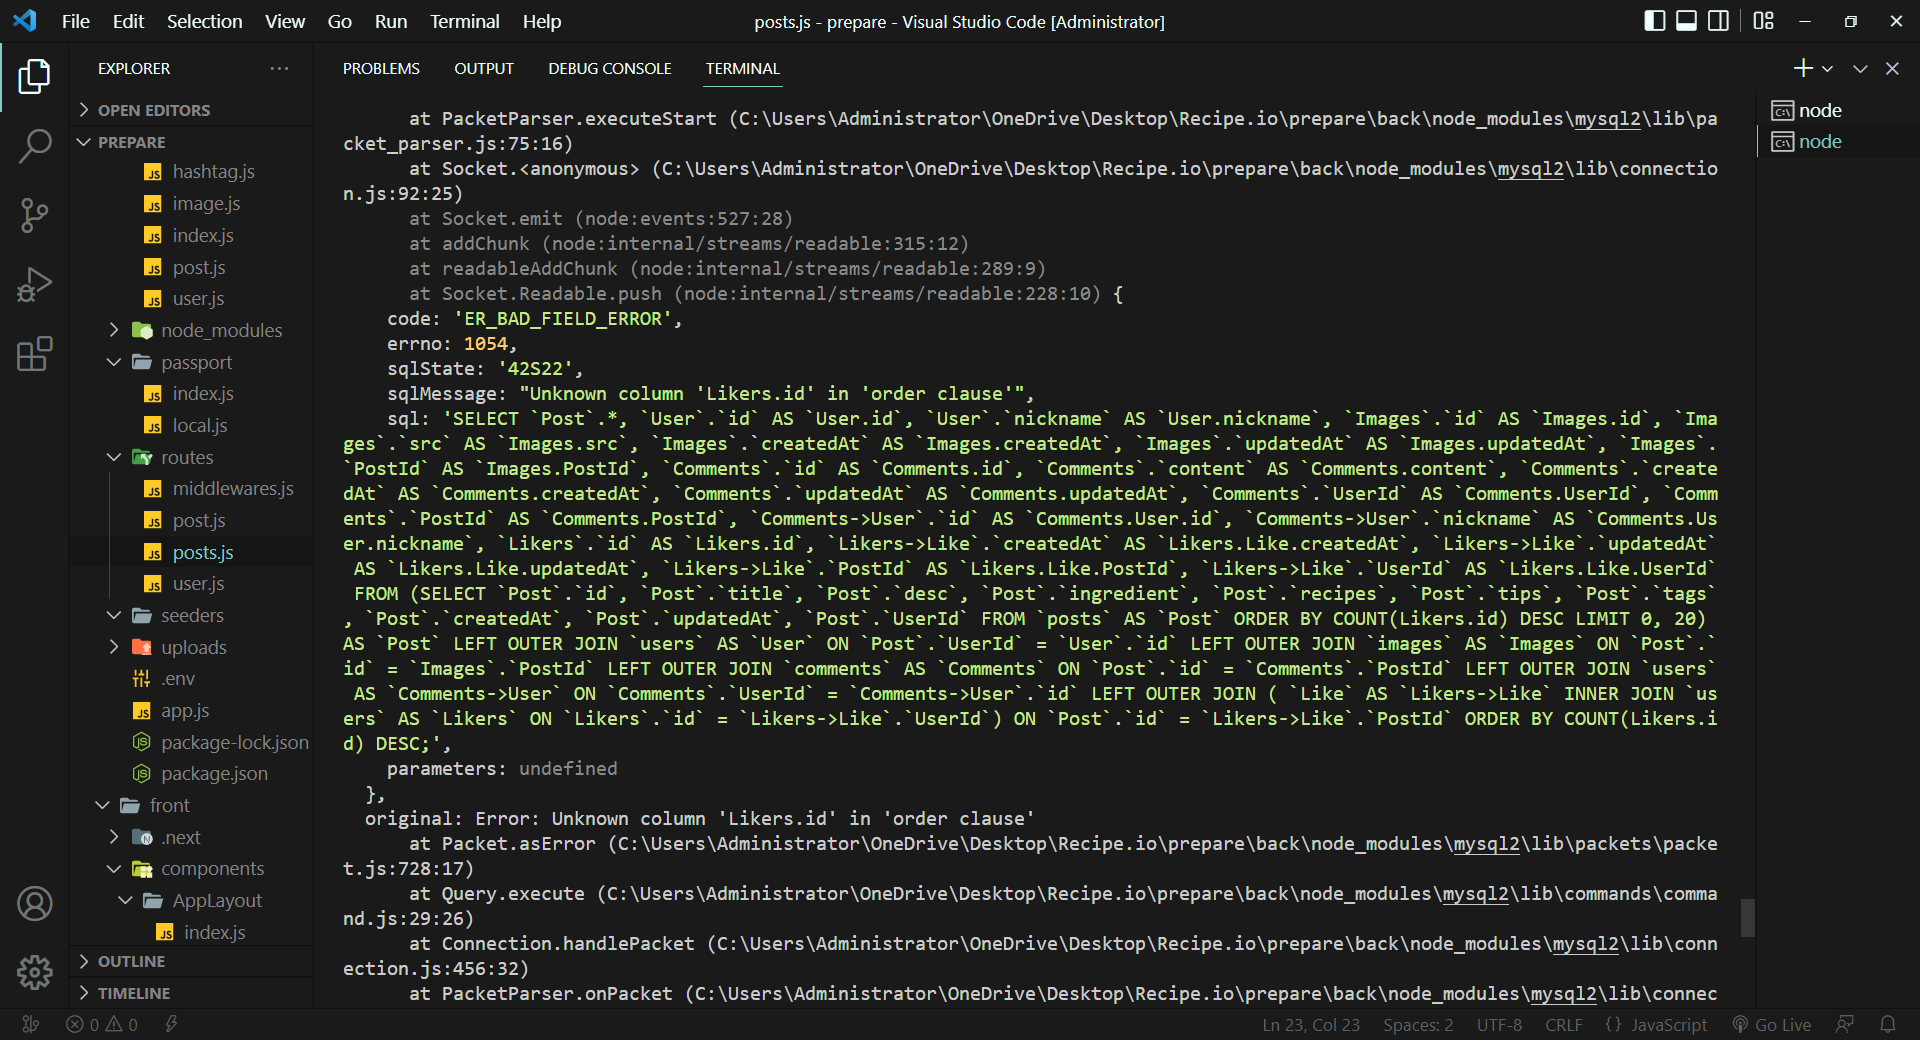This screenshot has height=1040, width=1920.
Task: Open Accounts menu in activity bar
Action: click(34, 904)
